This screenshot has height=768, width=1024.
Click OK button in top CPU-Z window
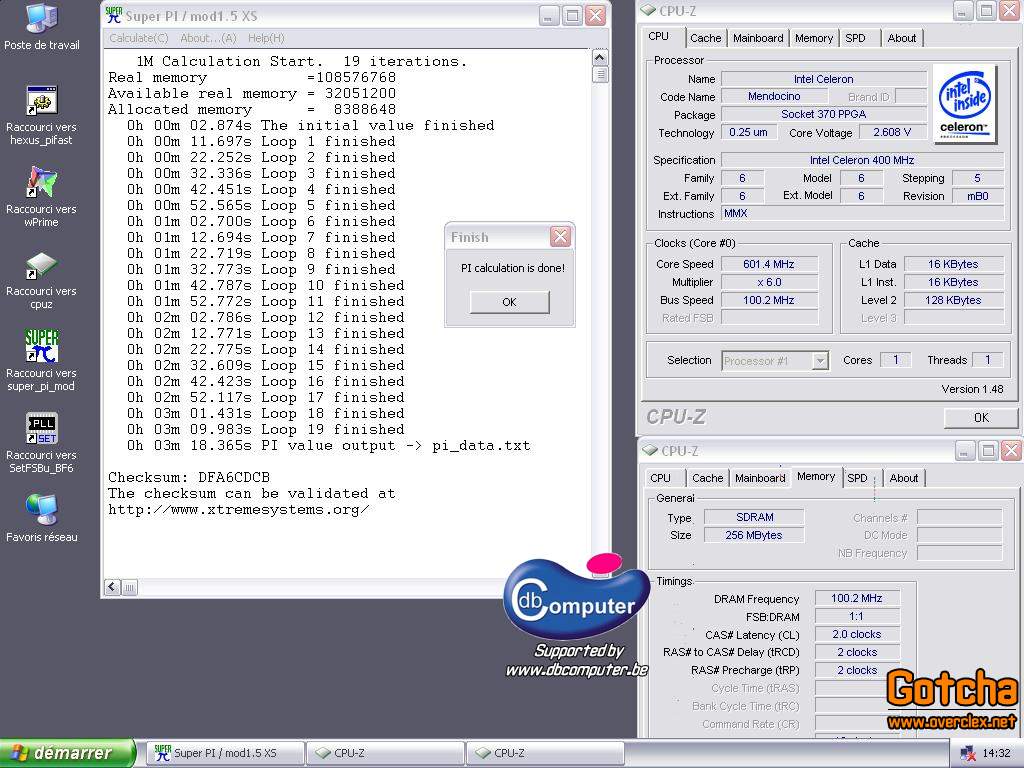[981, 417]
